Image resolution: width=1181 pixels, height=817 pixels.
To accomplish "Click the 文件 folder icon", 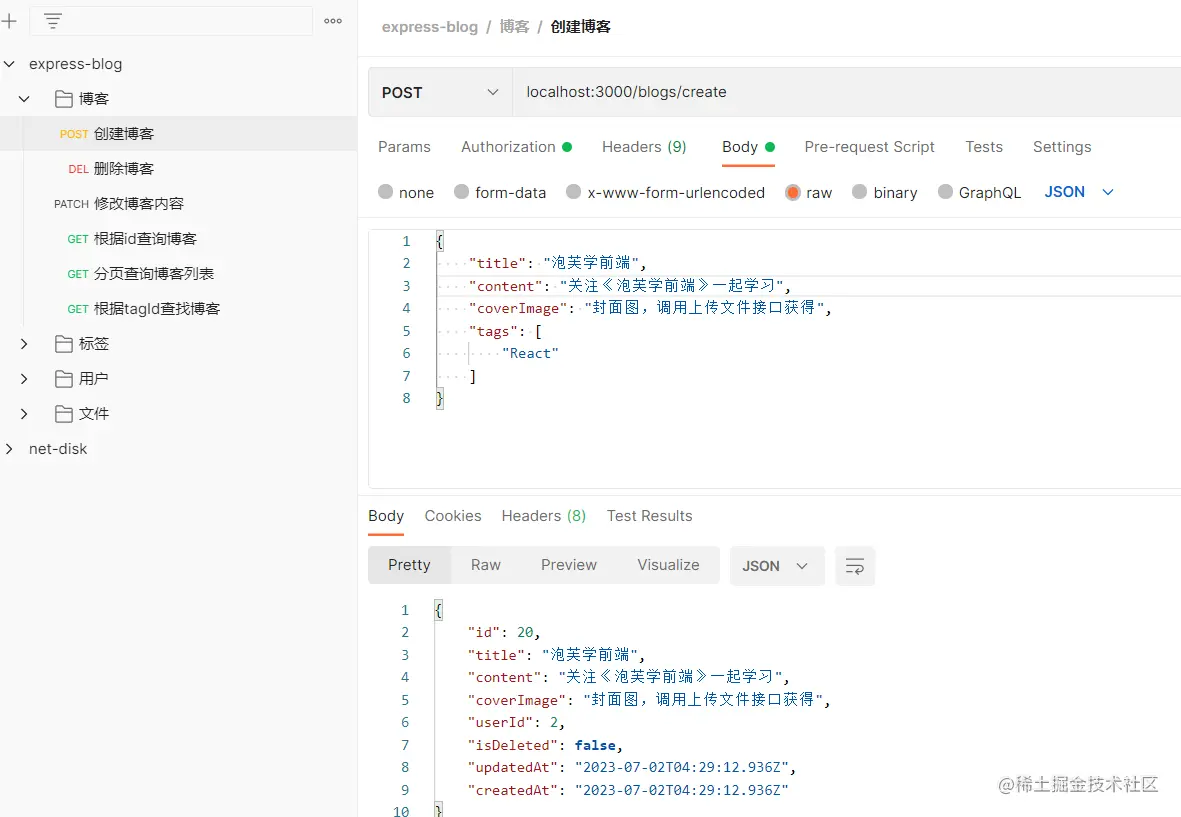I will pyautogui.click(x=64, y=413).
